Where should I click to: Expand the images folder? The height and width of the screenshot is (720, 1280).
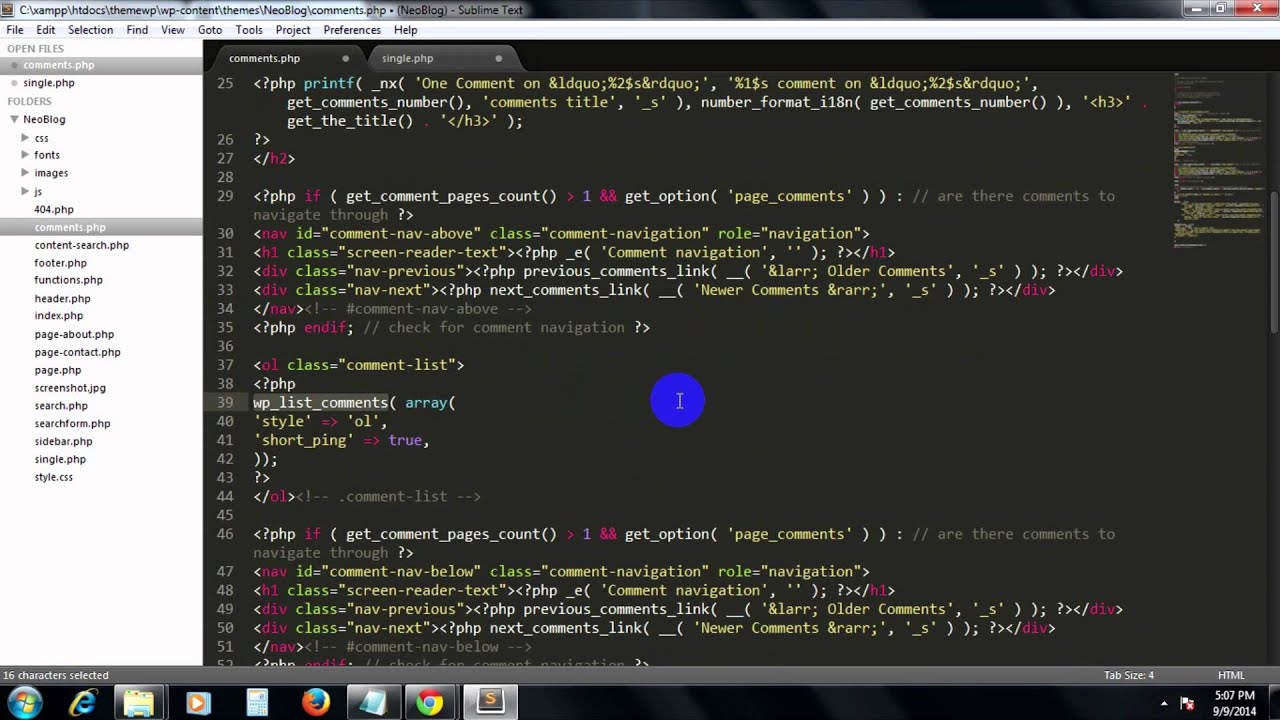coord(25,173)
